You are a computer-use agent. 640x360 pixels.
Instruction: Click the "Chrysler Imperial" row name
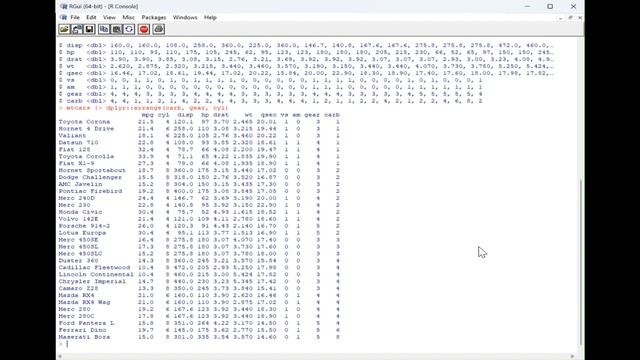[92, 281]
